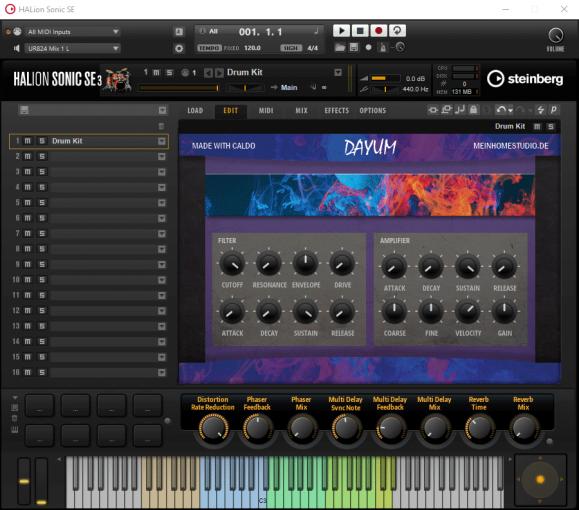Open the UR824 Mix 1 L output dropdown
The height and width of the screenshot is (510, 579).
click(72, 48)
